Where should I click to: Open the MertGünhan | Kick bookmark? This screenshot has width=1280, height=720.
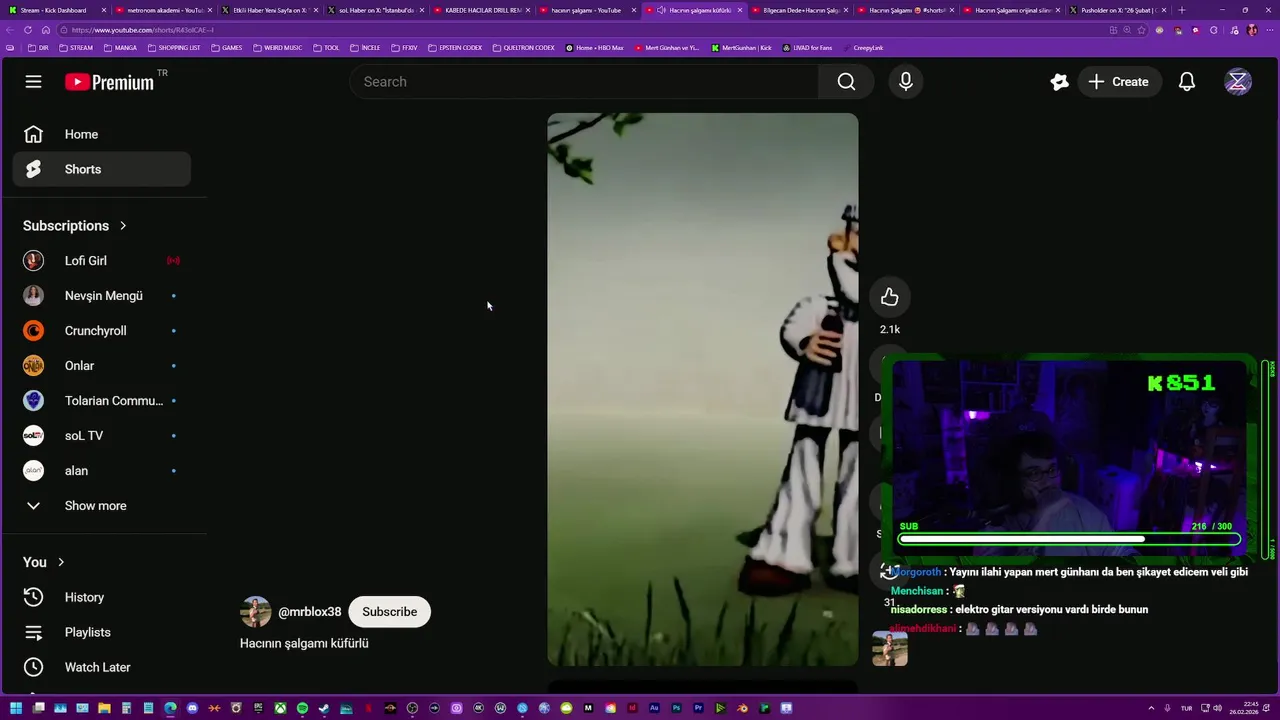coord(742,48)
